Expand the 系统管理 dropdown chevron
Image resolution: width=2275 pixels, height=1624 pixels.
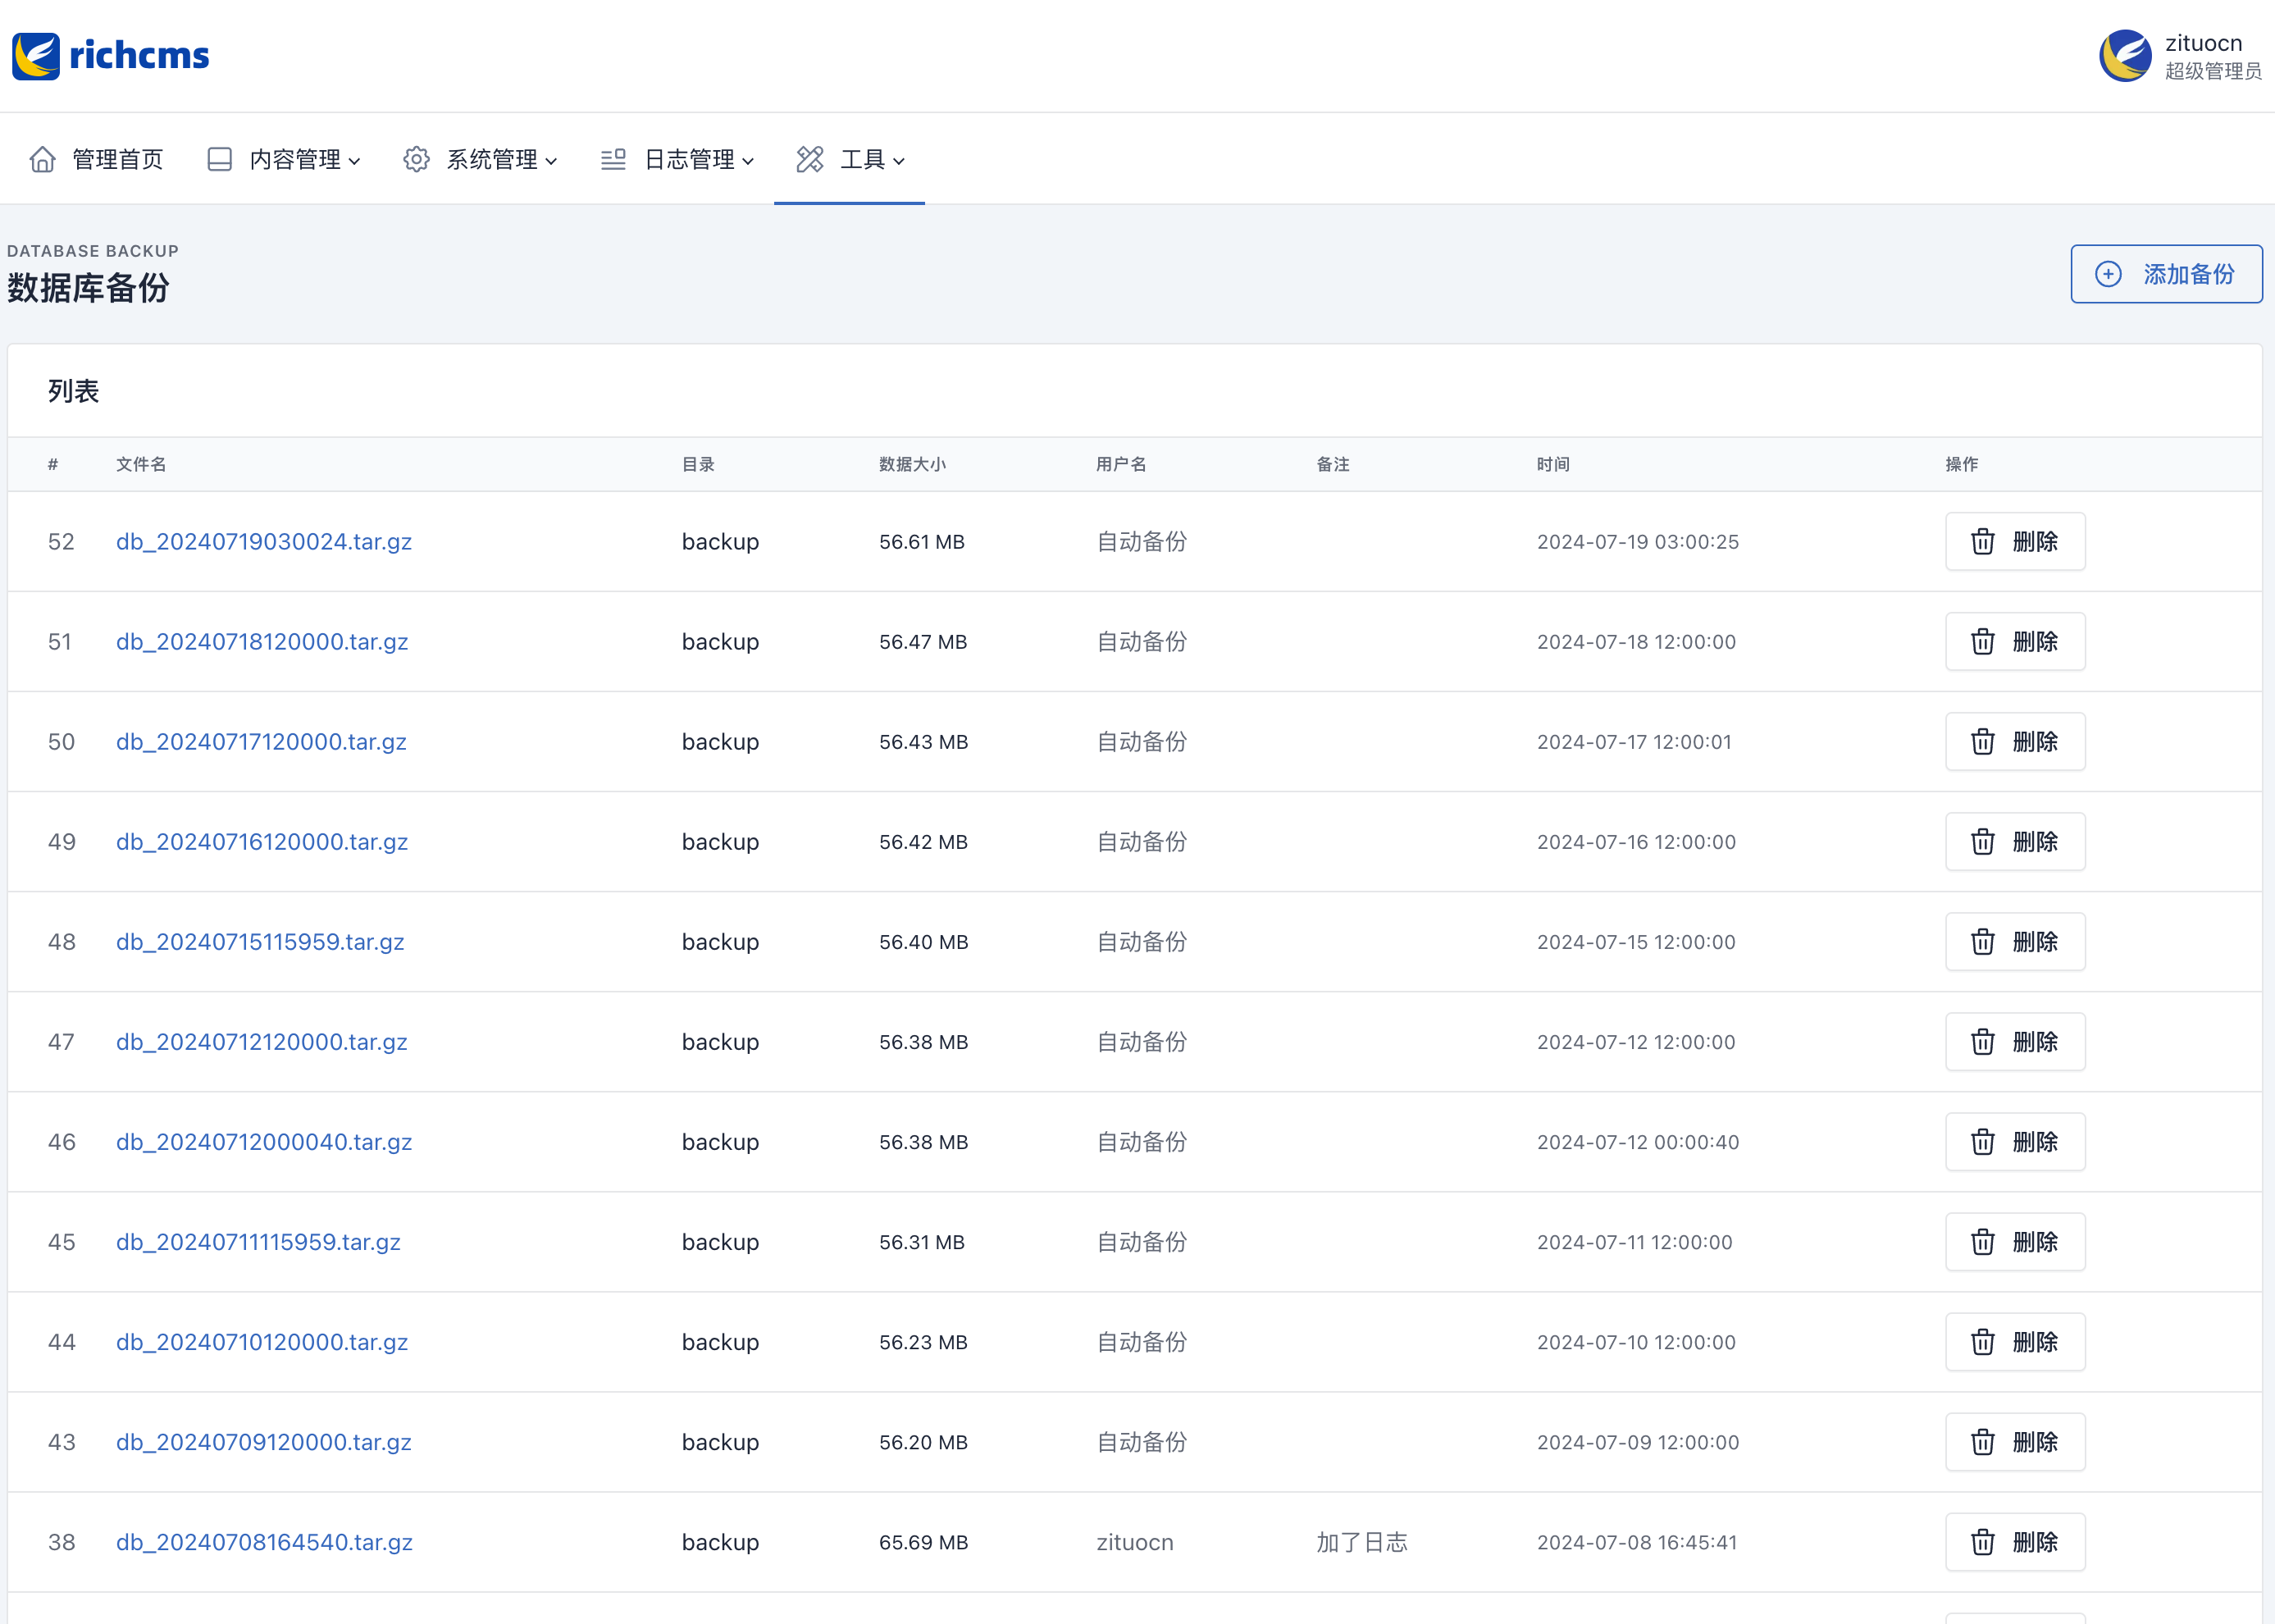551,161
